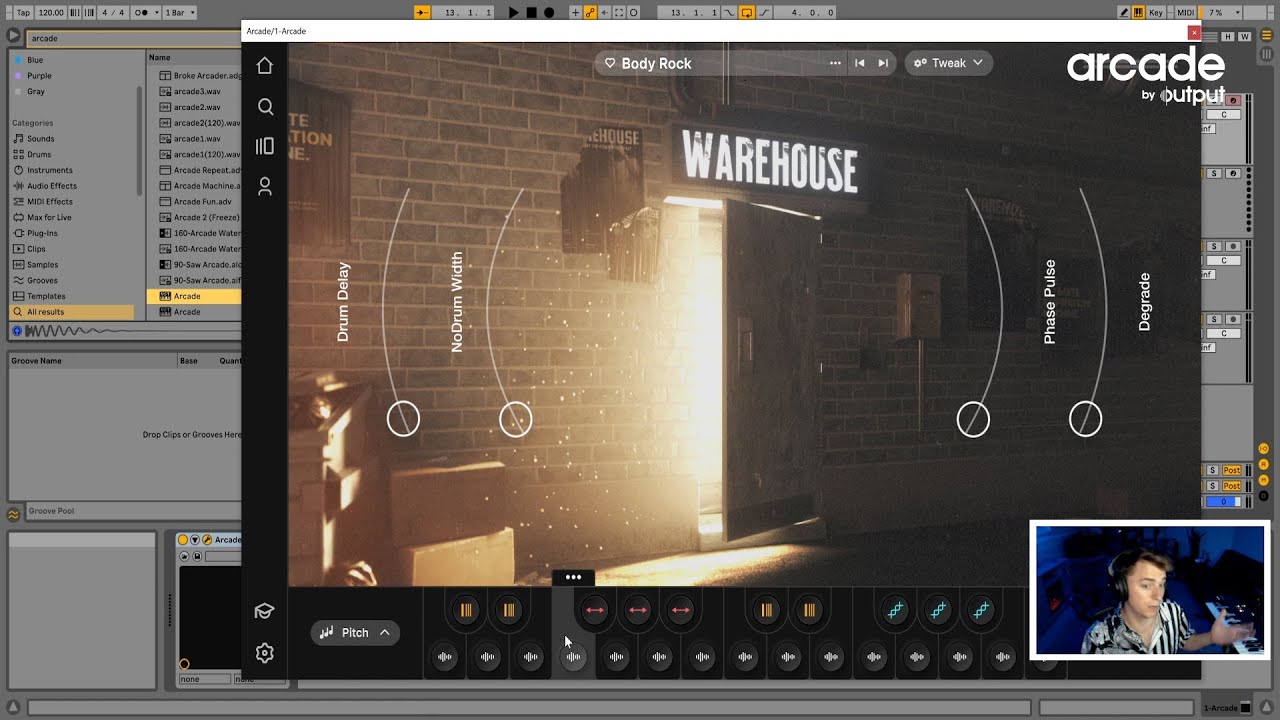Select All results in browser
The image size is (1280, 720).
pos(70,312)
